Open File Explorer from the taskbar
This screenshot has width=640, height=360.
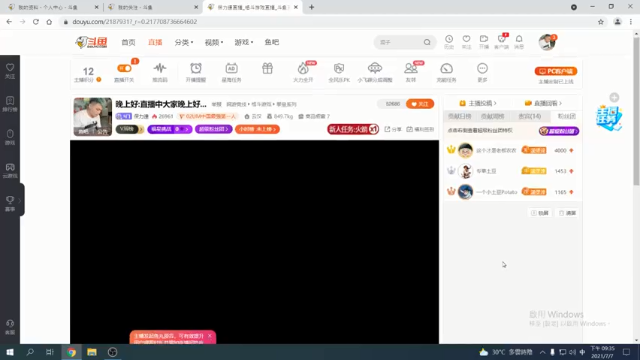(x=92, y=352)
